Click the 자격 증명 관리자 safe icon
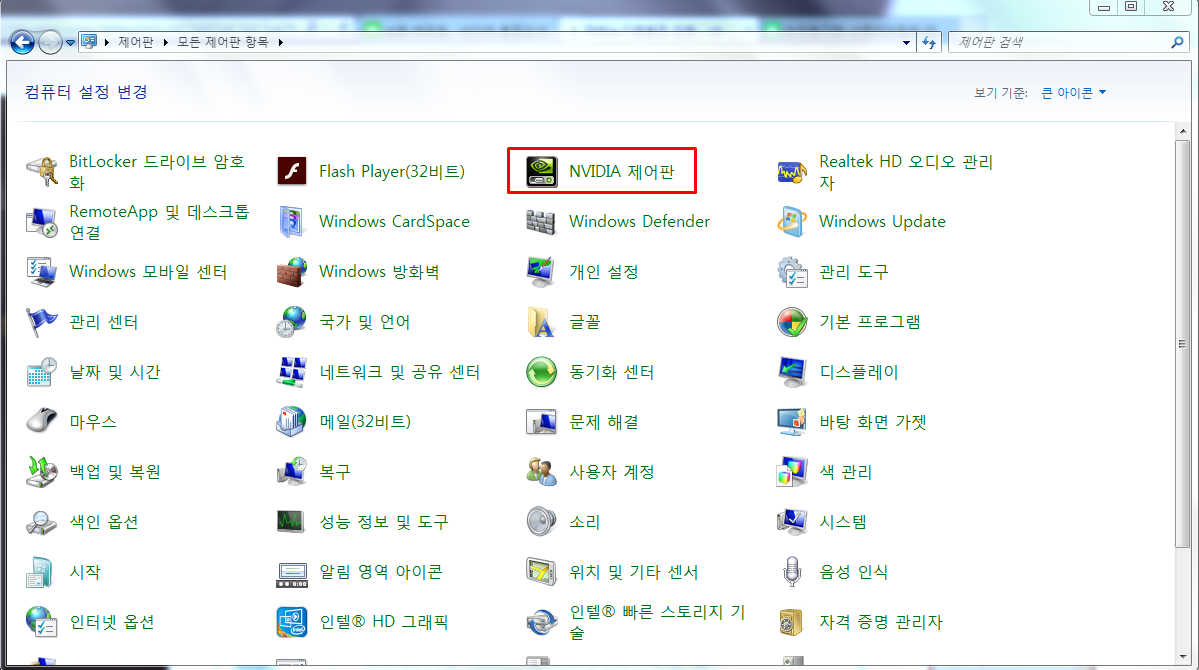 point(791,622)
